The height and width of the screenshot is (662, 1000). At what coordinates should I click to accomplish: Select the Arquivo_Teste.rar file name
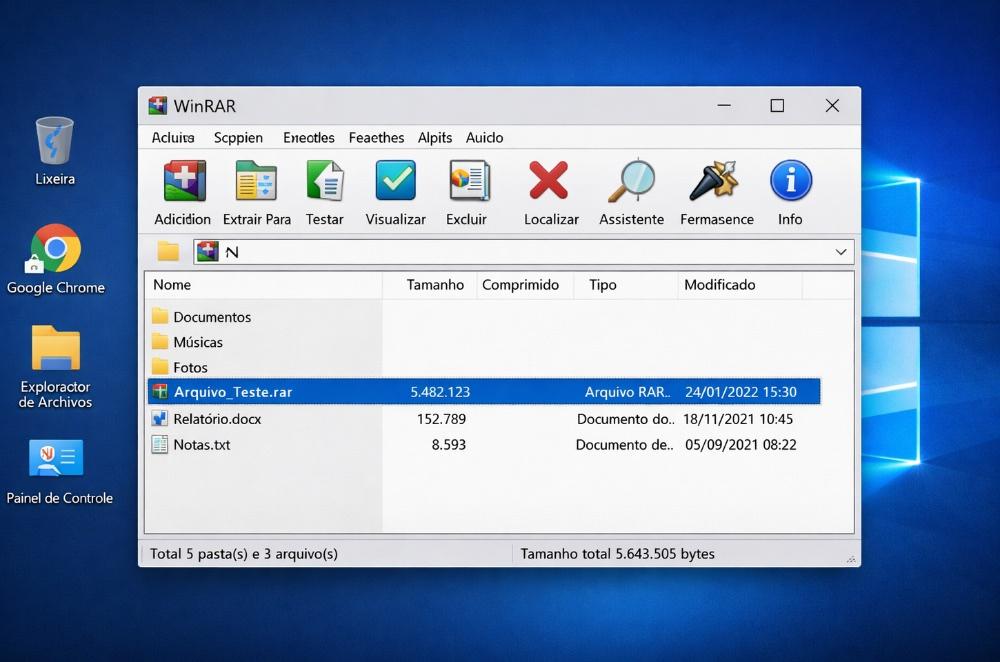[x=233, y=392]
